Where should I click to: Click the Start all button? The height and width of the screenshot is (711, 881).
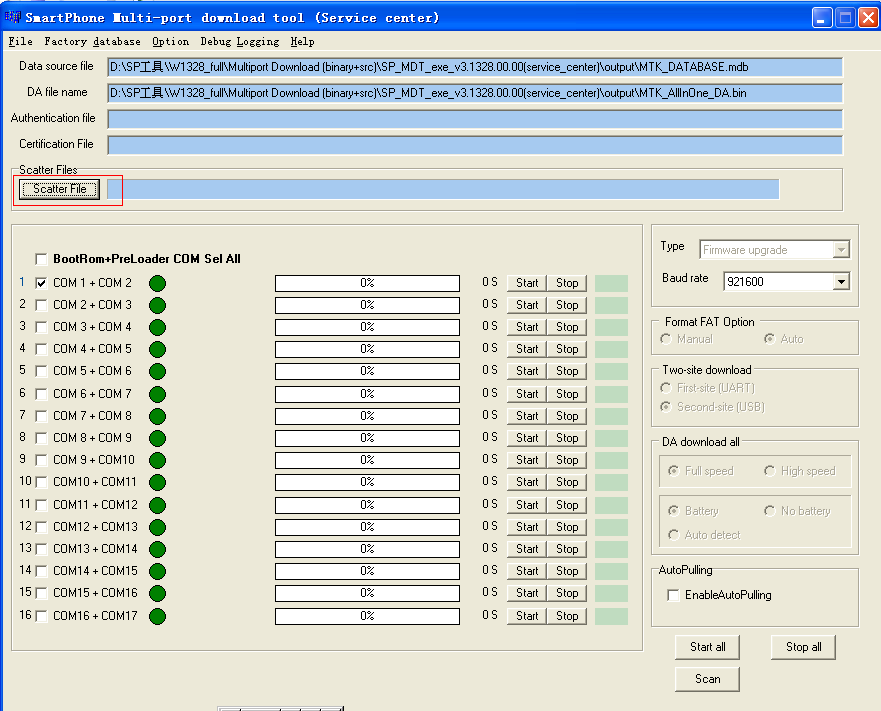point(707,647)
